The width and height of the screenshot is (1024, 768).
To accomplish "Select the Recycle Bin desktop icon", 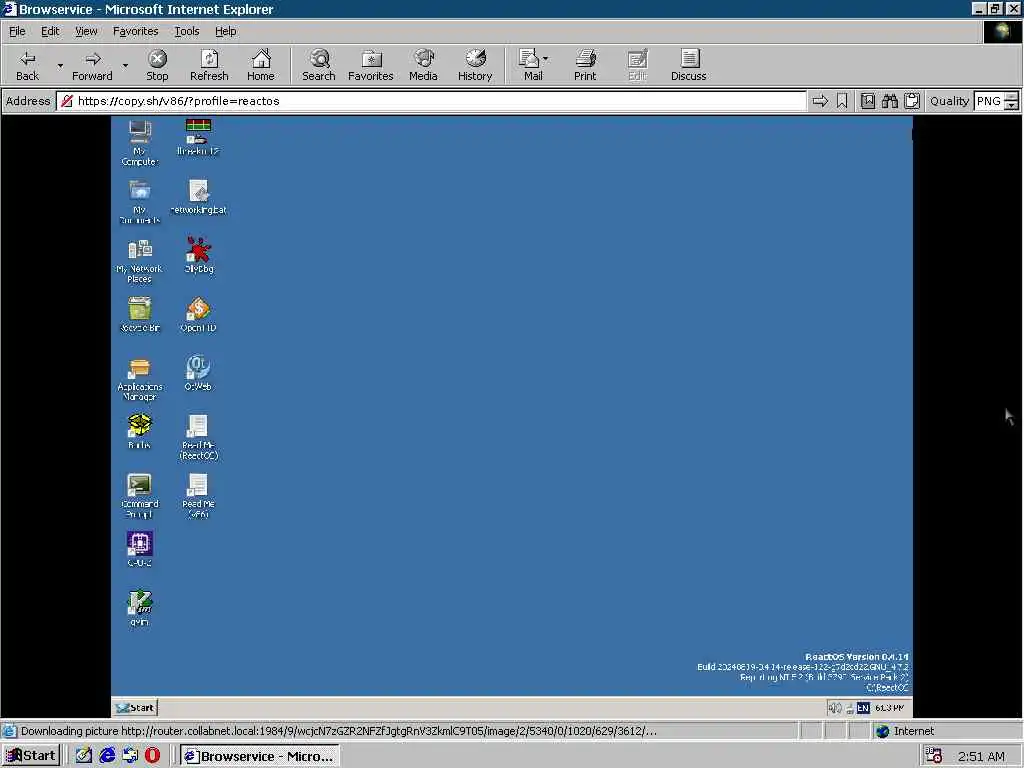I will coord(139,314).
